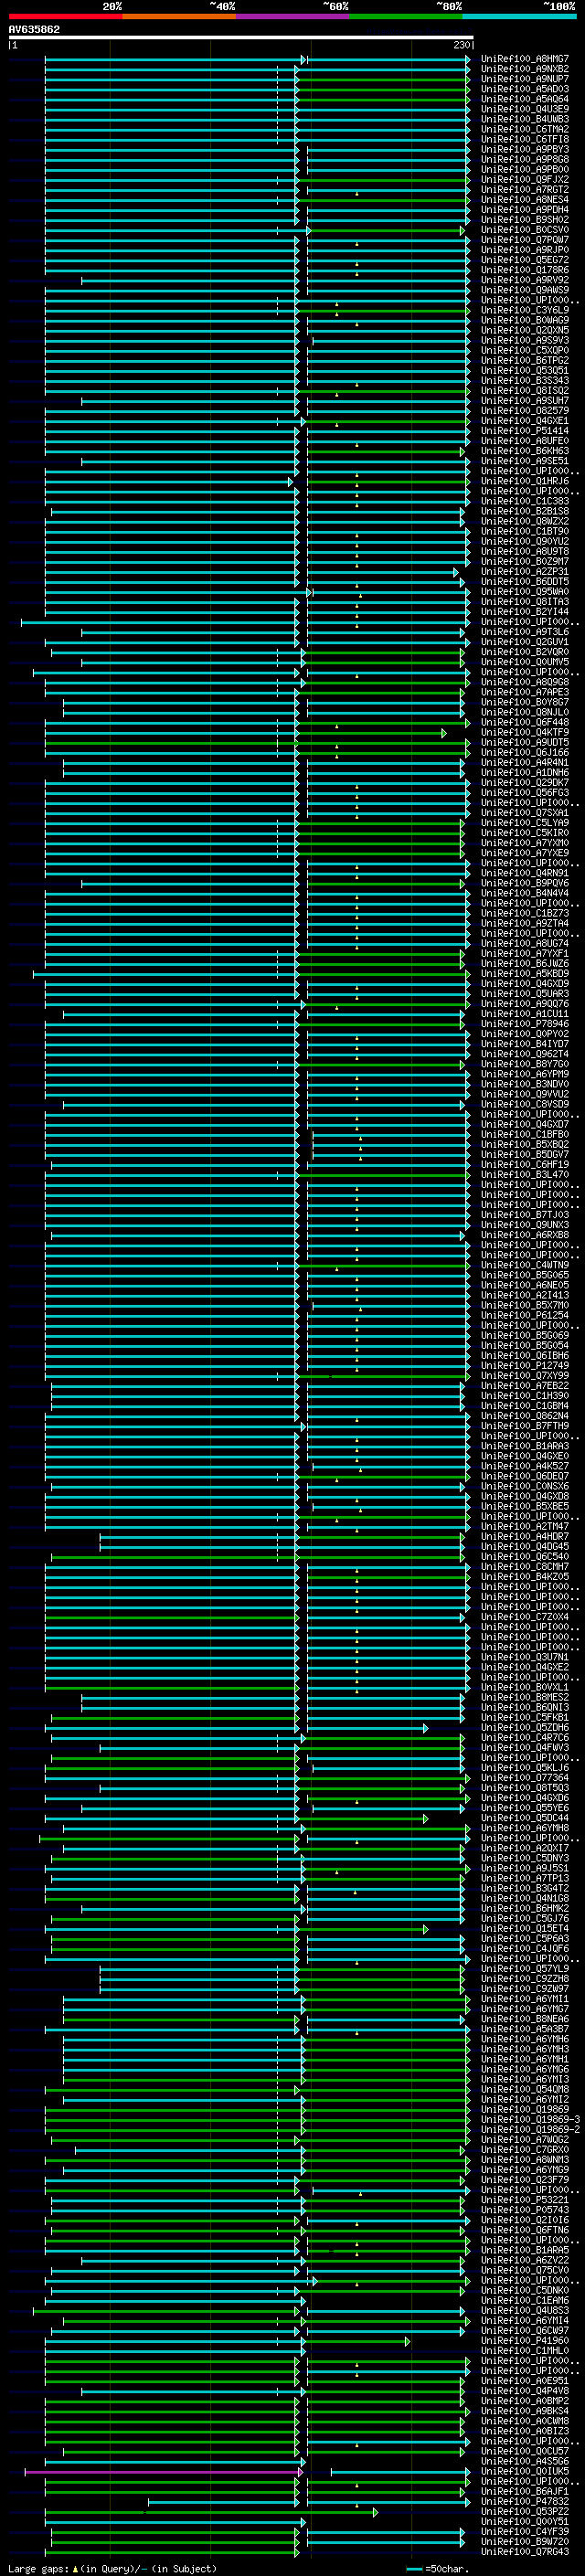The width and height of the screenshot is (585, 2576).
Task: Select the UniRef100_A9QQ76 label
Action: pyautogui.click(x=525, y=1004)
